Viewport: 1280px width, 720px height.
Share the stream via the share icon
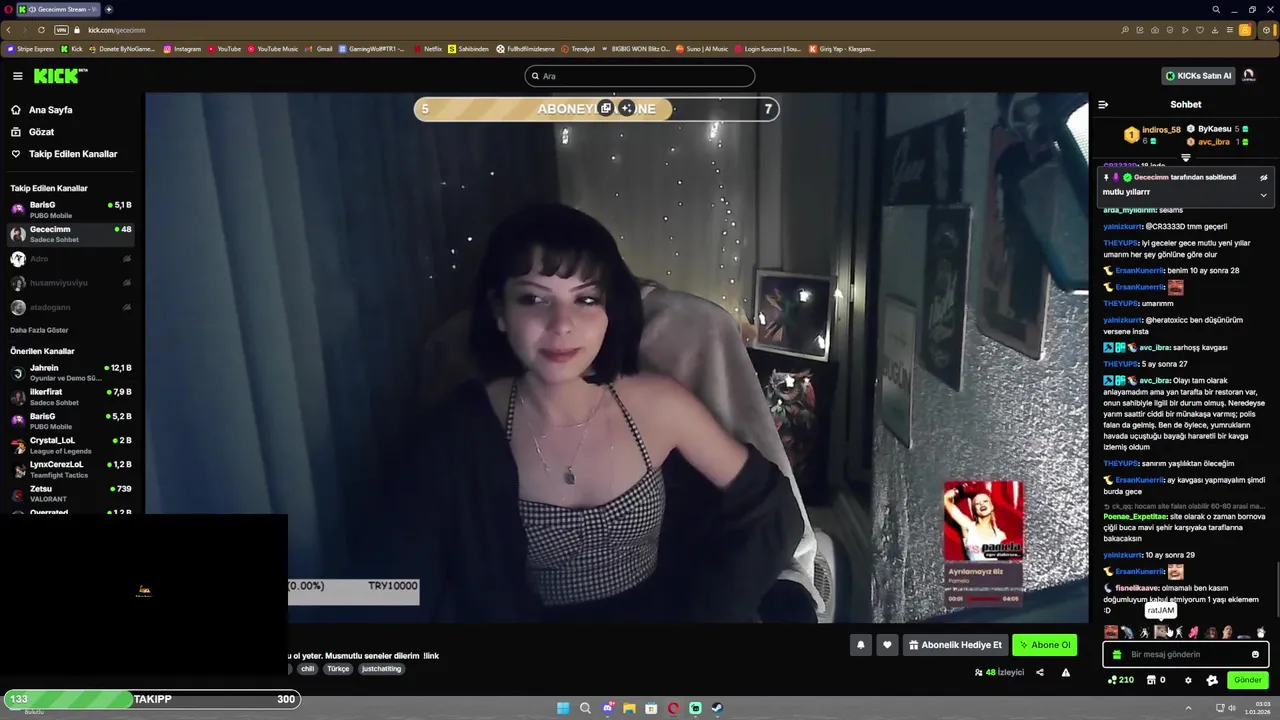1039,672
